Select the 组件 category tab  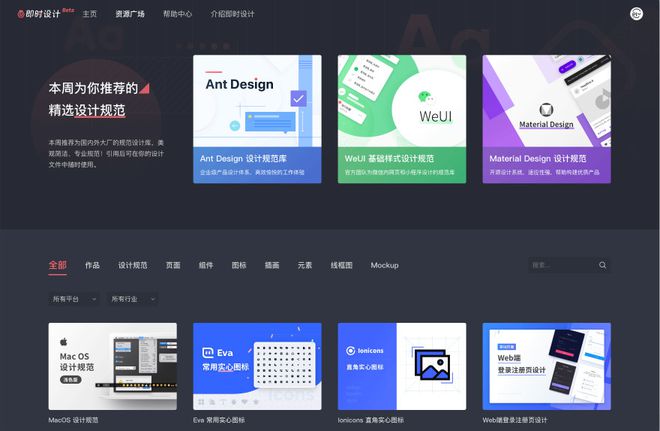(x=206, y=265)
